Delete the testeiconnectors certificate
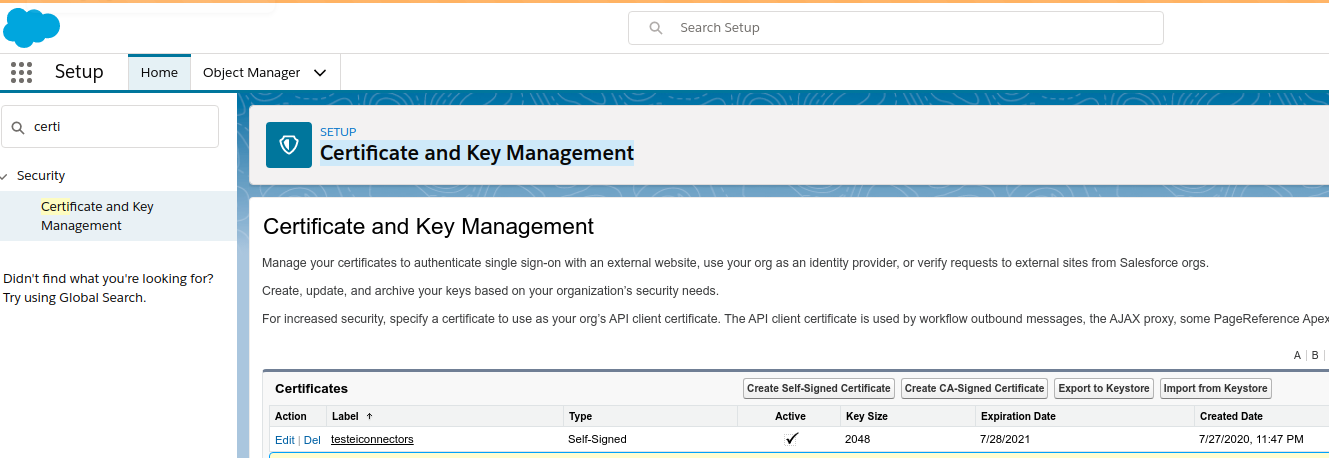The height and width of the screenshot is (458, 1329). coord(312,440)
